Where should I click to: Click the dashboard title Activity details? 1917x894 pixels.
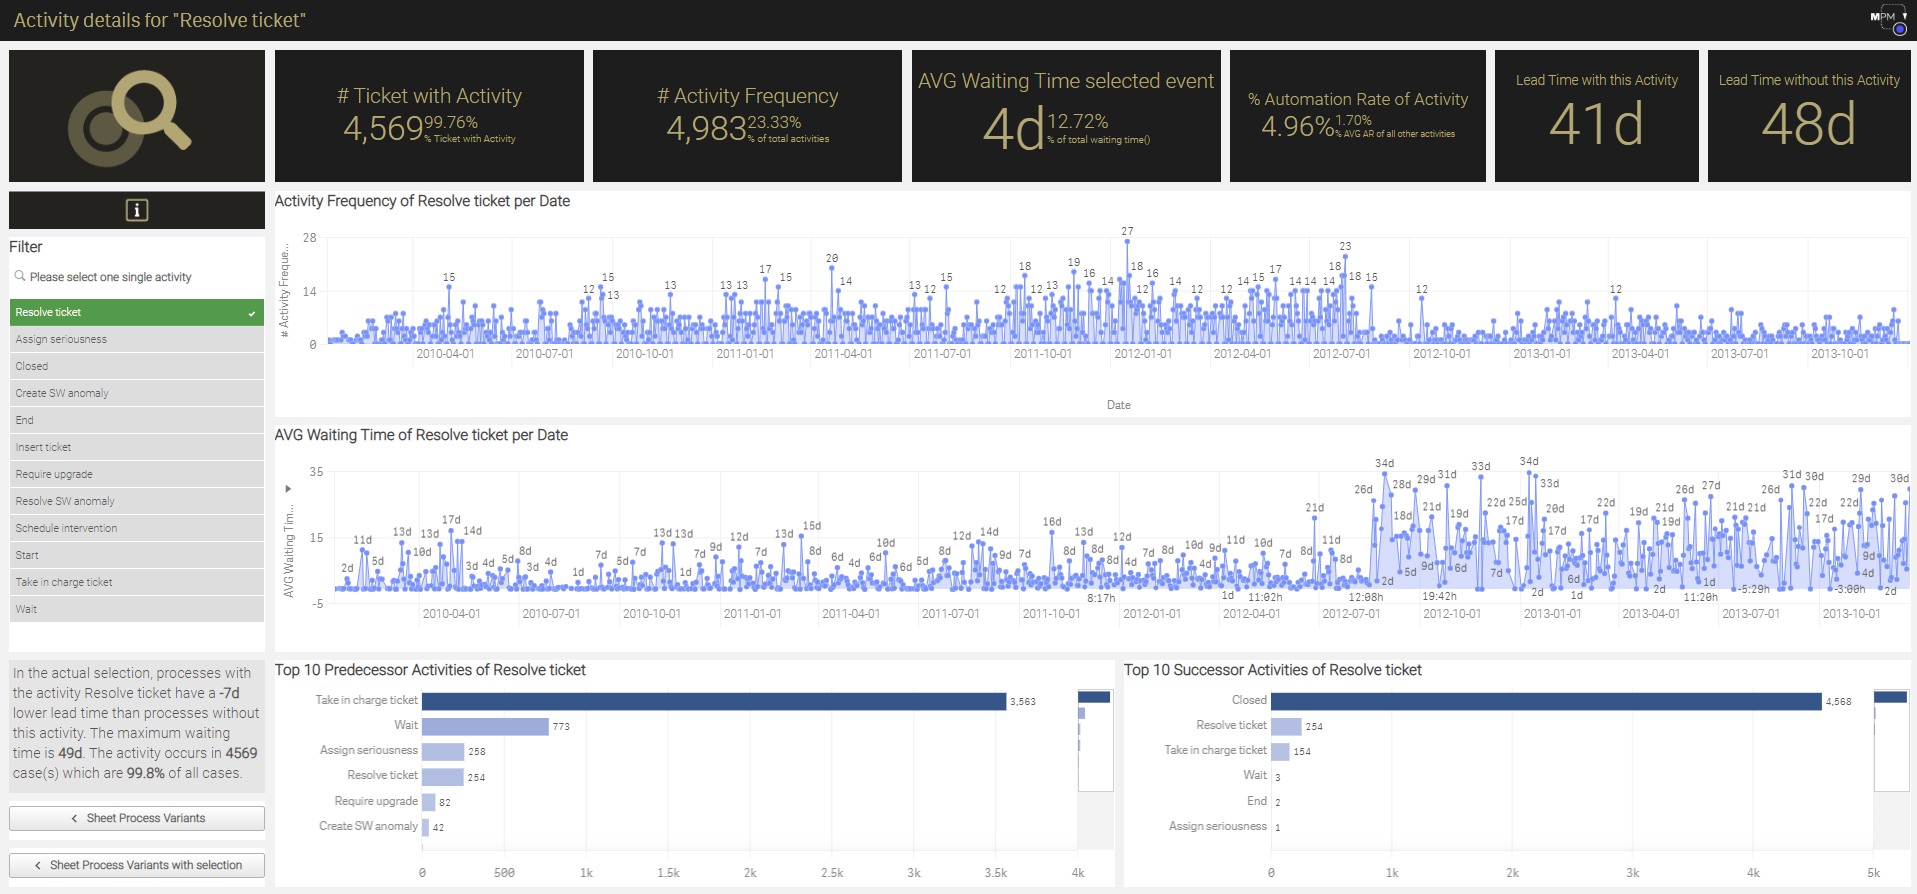pos(160,20)
